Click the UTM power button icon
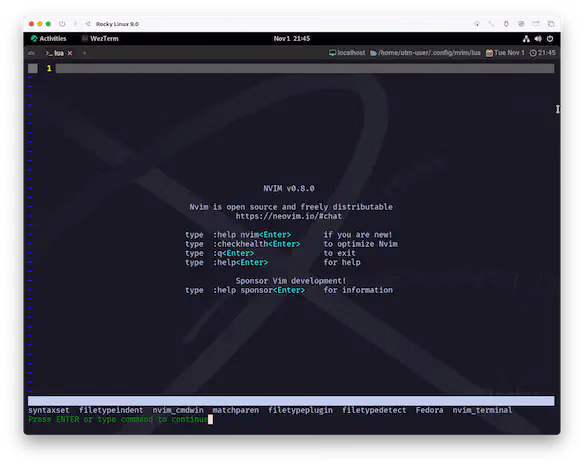The height and width of the screenshot is (466, 584). [62, 24]
